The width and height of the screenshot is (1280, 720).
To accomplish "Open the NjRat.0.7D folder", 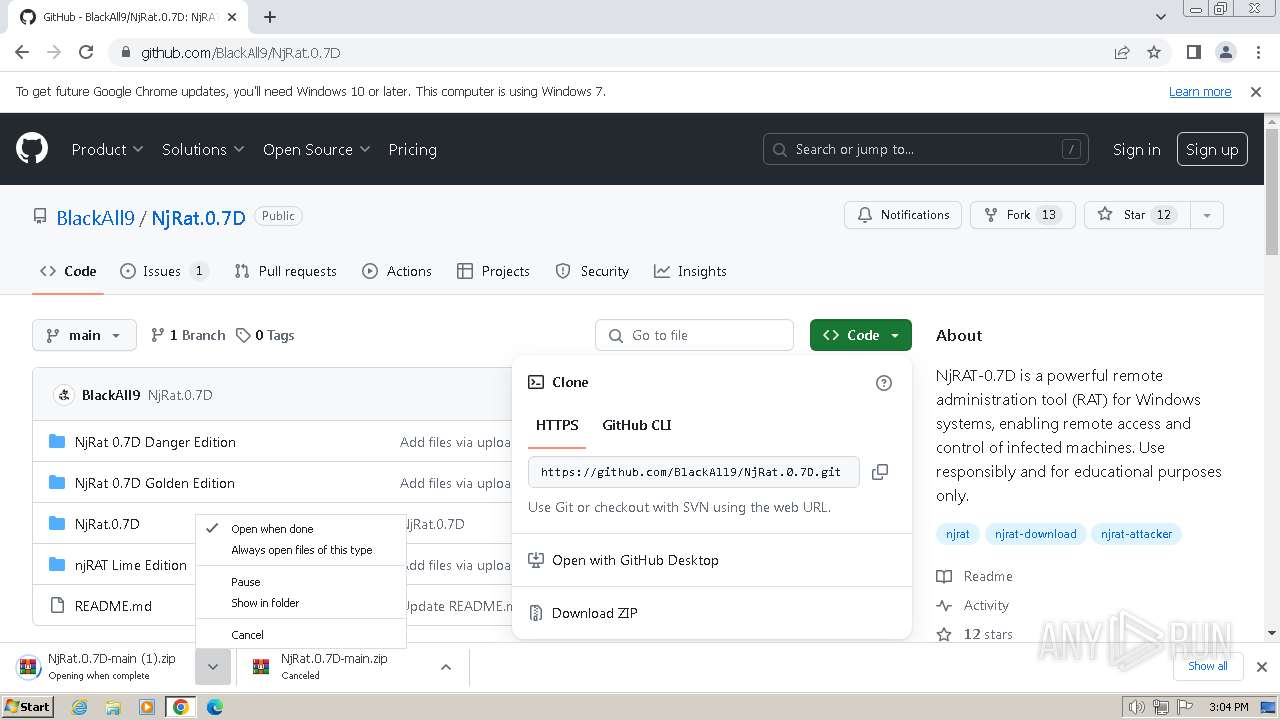I will [x=107, y=524].
